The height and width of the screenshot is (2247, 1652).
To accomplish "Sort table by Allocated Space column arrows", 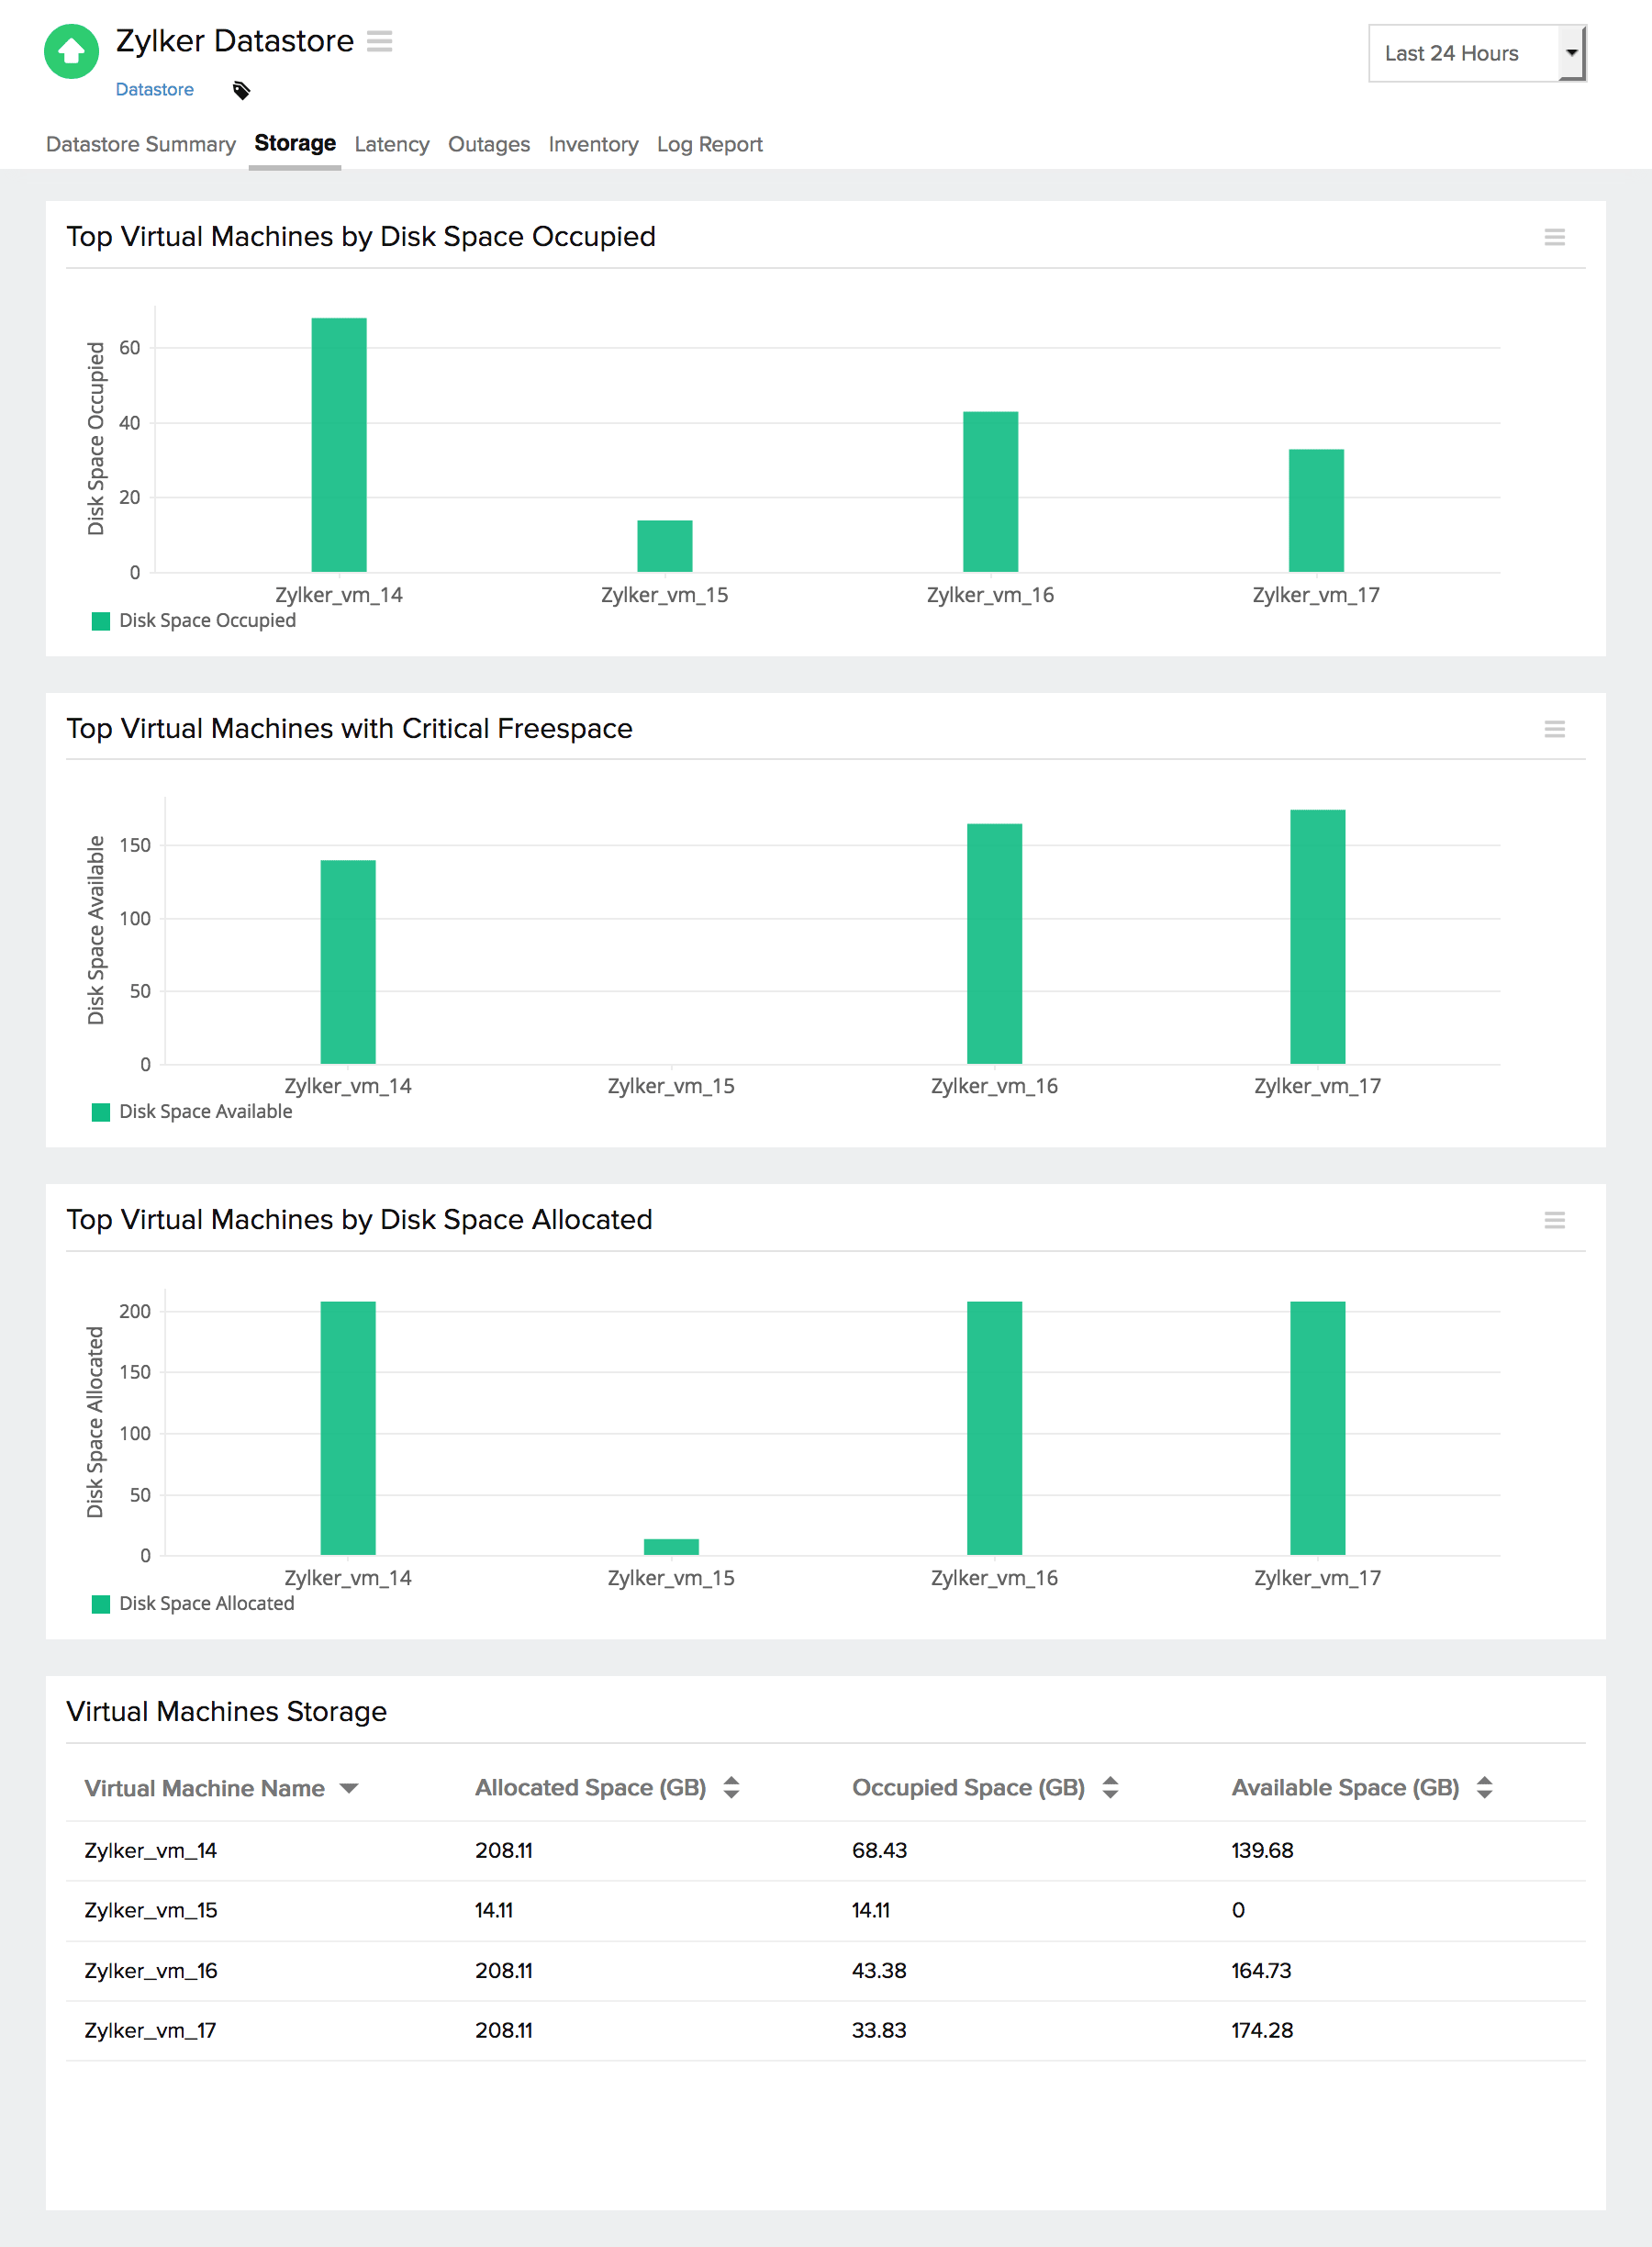I will [731, 1787].
